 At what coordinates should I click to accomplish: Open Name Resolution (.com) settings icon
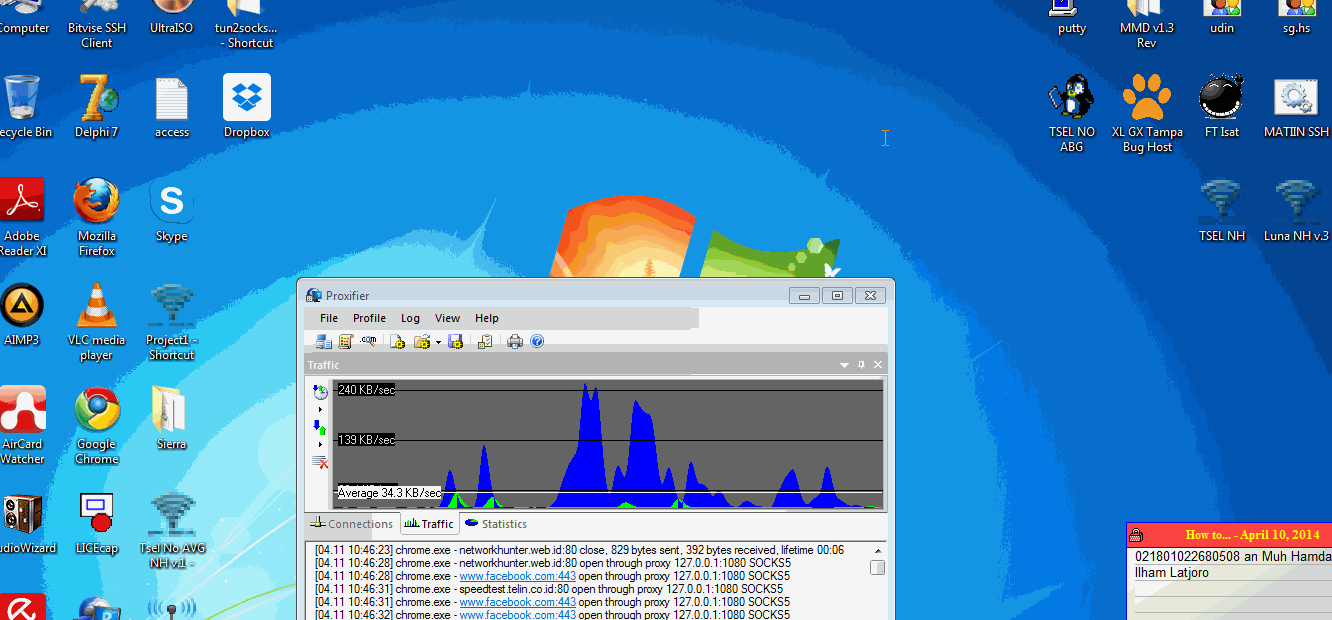coord(368,341)
